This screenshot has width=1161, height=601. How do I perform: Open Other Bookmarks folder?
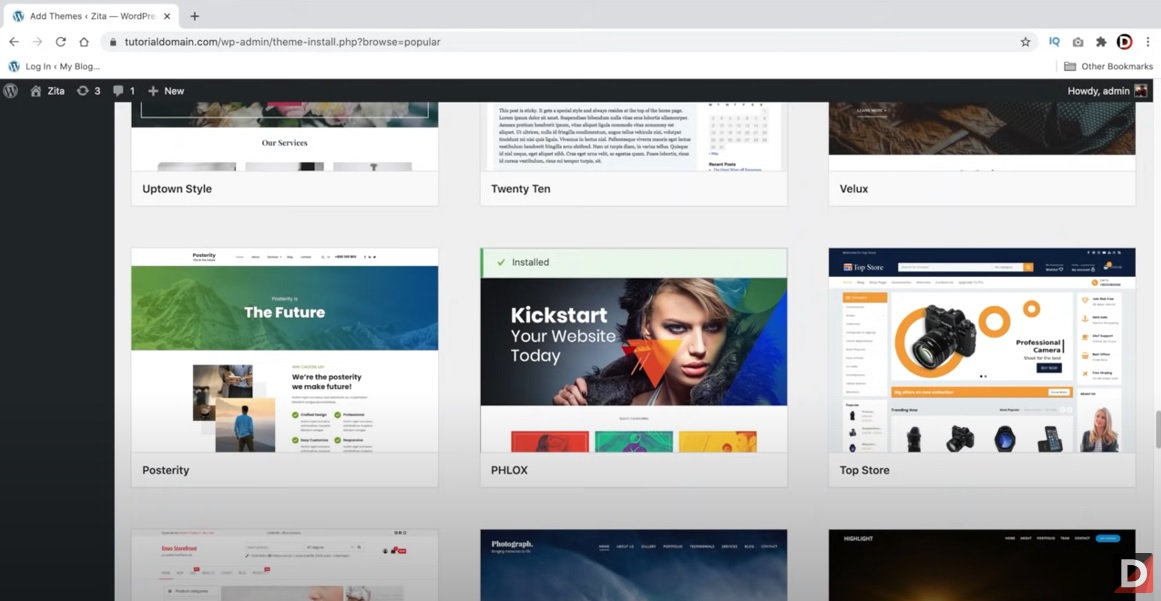[1108, 66]
